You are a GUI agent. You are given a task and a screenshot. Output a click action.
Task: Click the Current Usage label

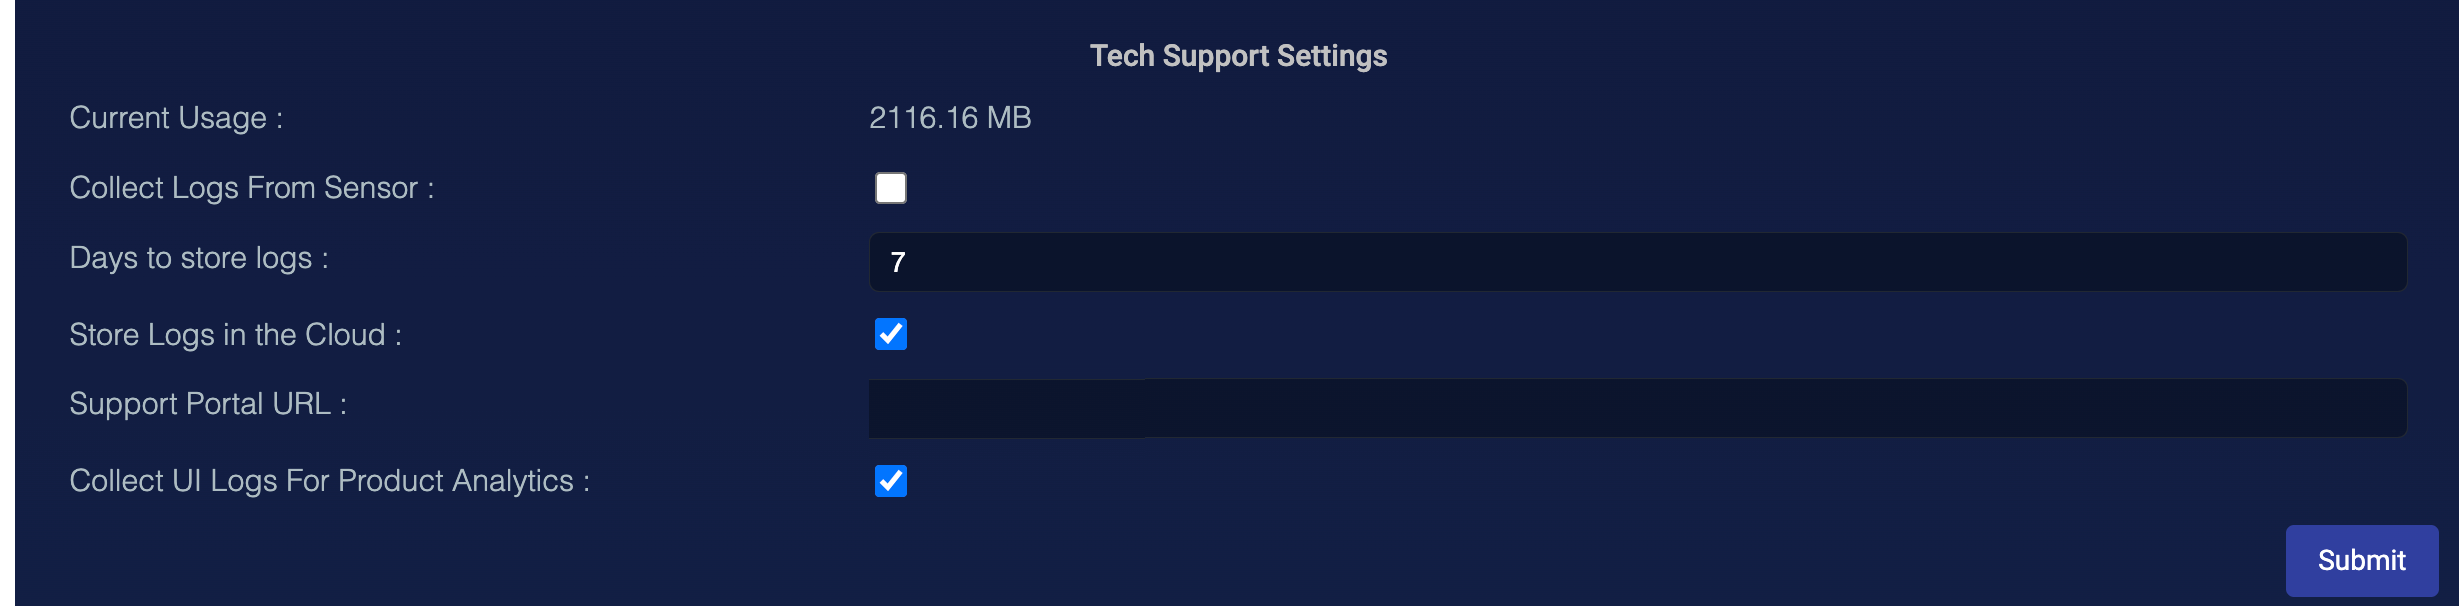tap(176, 118)
